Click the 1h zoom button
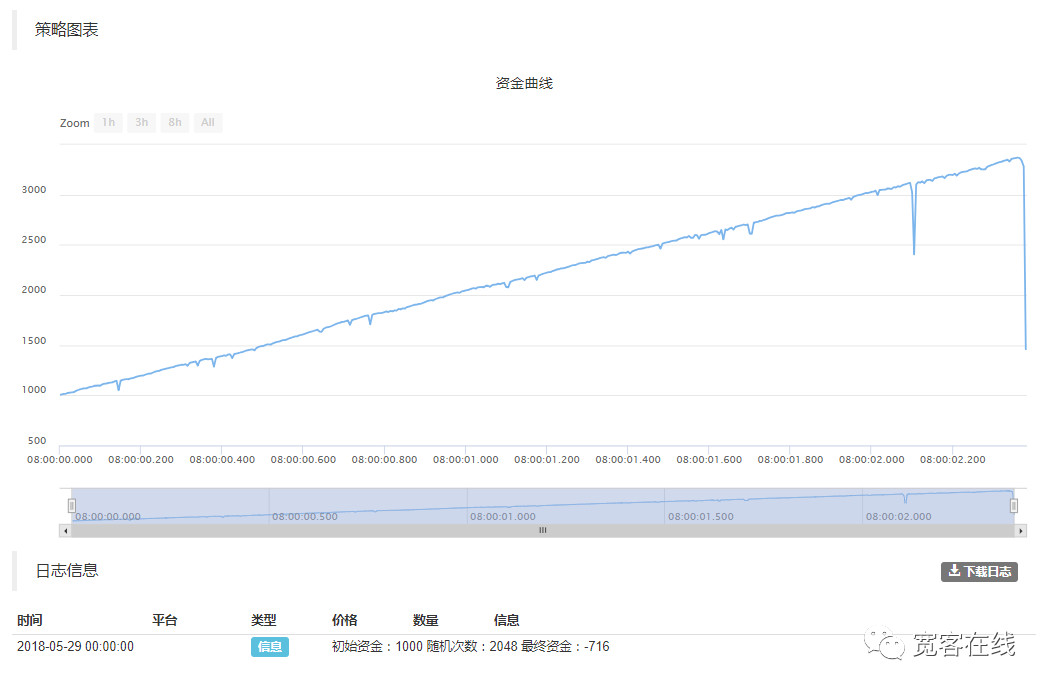Viewport: 1049px width, 690px height. pos(108,123)
